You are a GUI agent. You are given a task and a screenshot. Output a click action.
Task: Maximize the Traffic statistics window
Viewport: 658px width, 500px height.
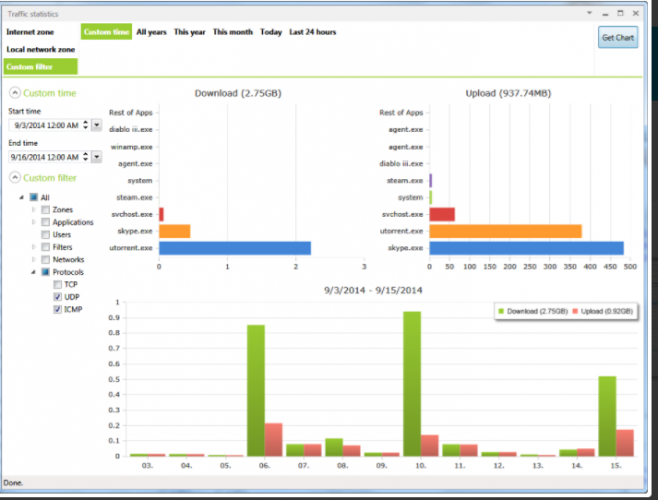pyautogui.click(x=620, y=13)
